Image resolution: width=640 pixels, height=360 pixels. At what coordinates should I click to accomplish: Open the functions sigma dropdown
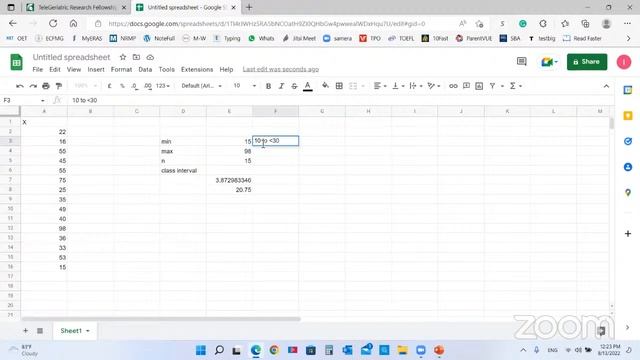(515, 86)
